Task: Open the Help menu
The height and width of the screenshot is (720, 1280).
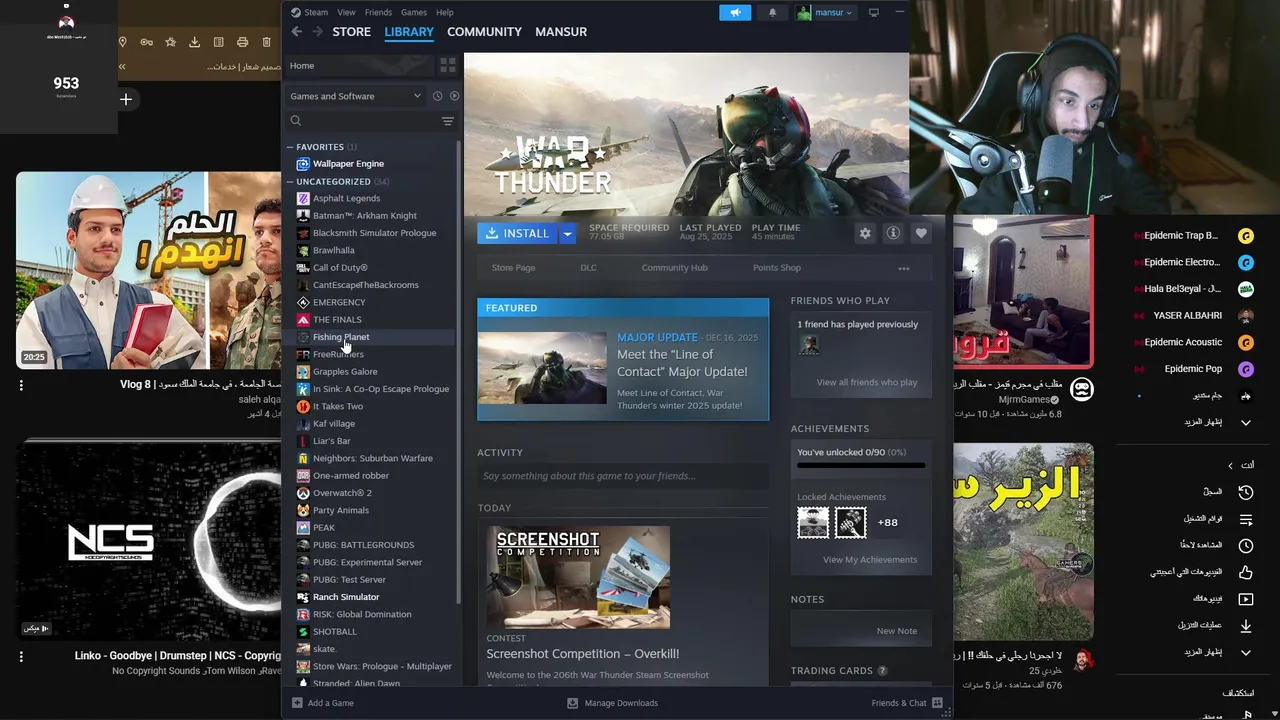Action: pyautogui.click(x=445, y=12)
